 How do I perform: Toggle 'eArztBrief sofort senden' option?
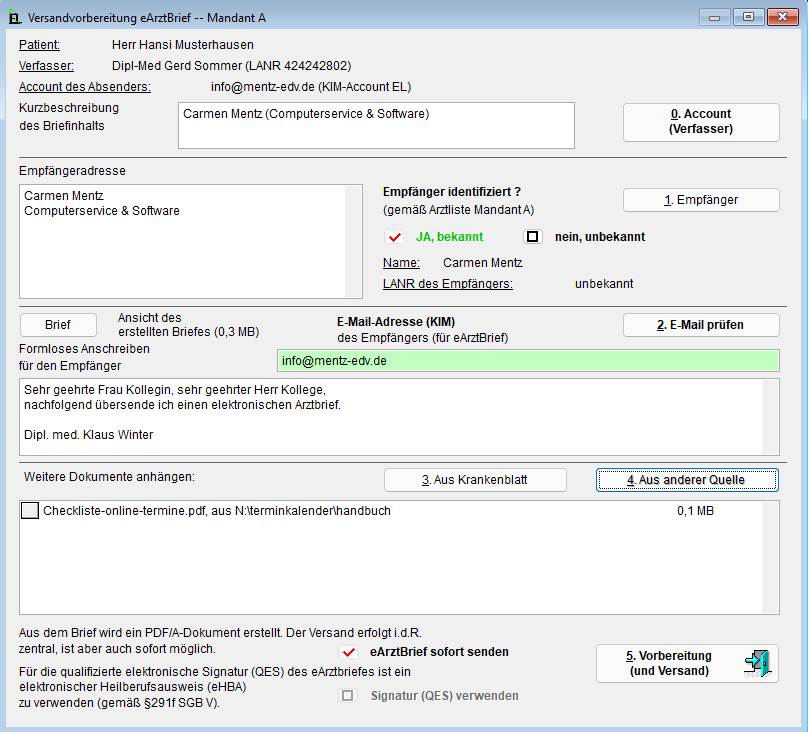coord(349,652)
